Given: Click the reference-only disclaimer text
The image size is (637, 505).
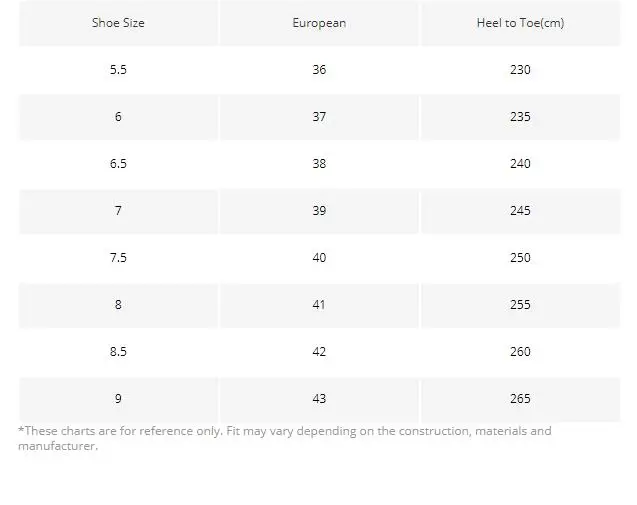Looking at the screenshot, I should coord(285,438).
